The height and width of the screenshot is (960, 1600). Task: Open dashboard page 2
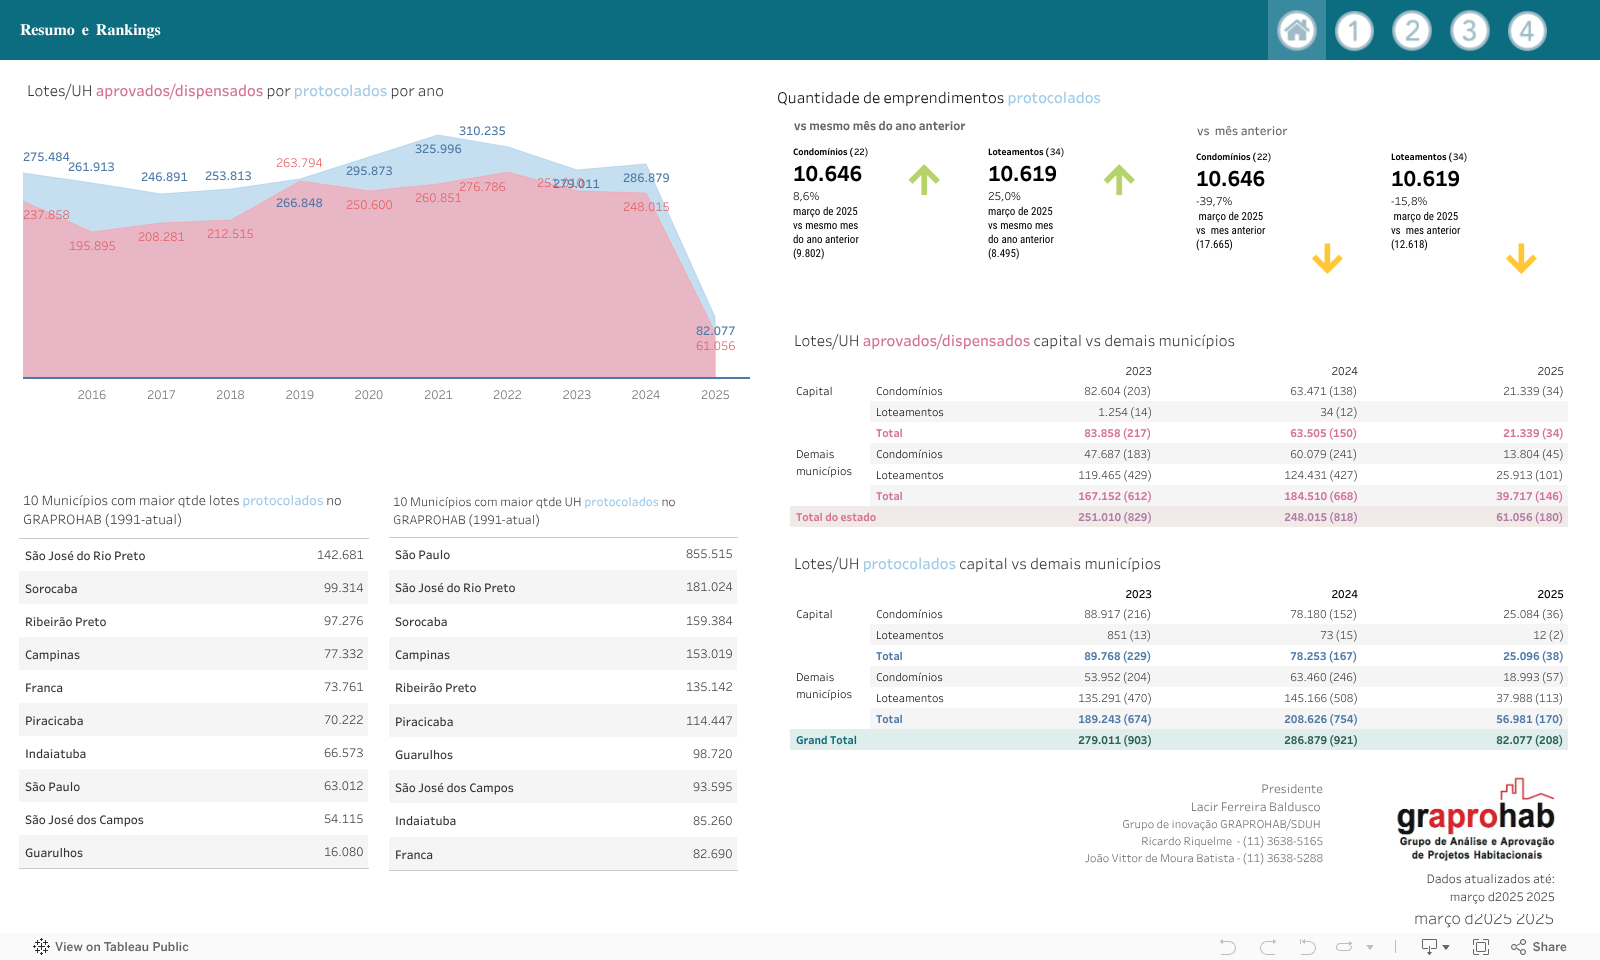pyautogui.click(x=1412, y=31)
